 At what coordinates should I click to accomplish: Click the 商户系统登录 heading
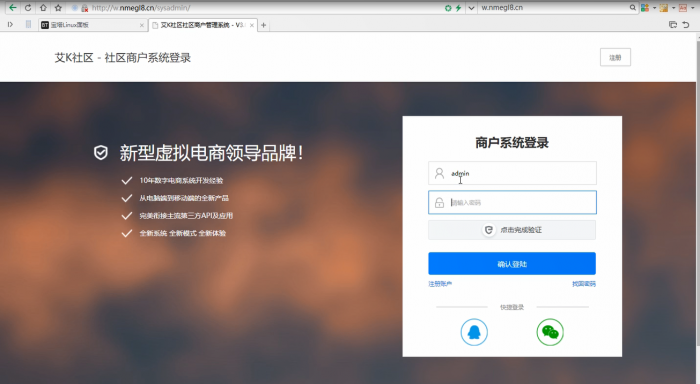coord(512,143)
